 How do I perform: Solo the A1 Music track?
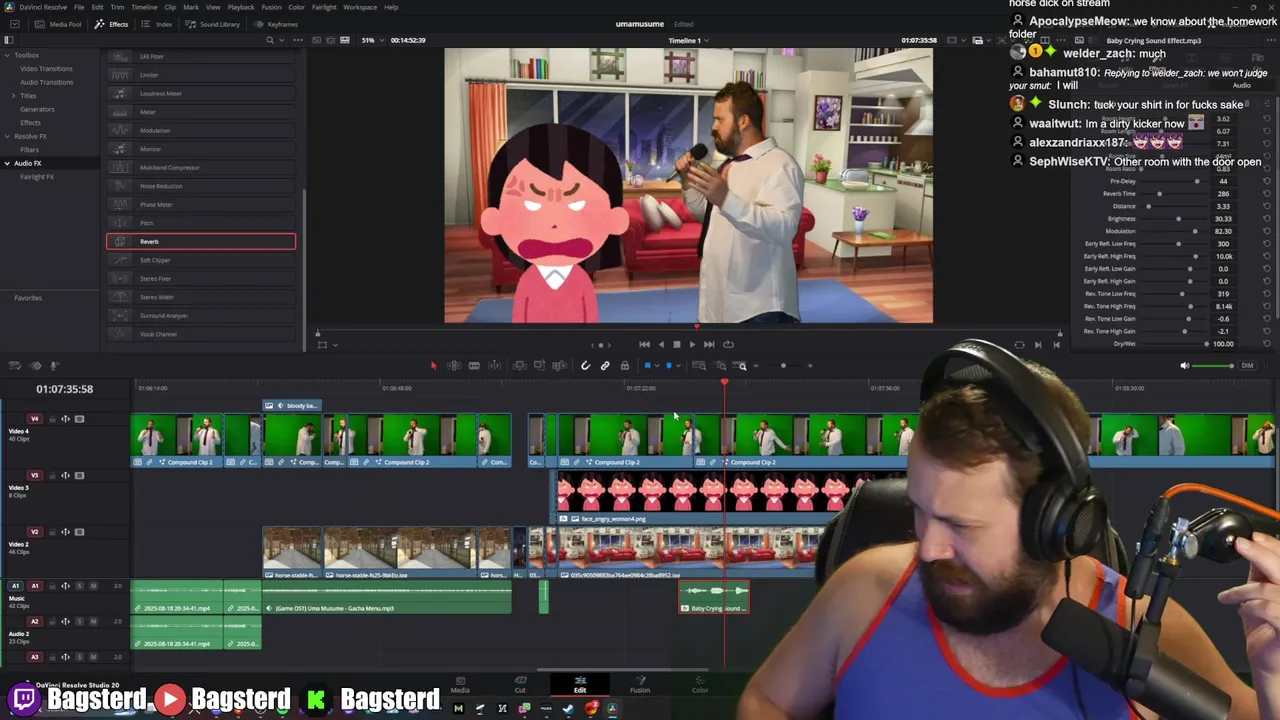[79, 586]
